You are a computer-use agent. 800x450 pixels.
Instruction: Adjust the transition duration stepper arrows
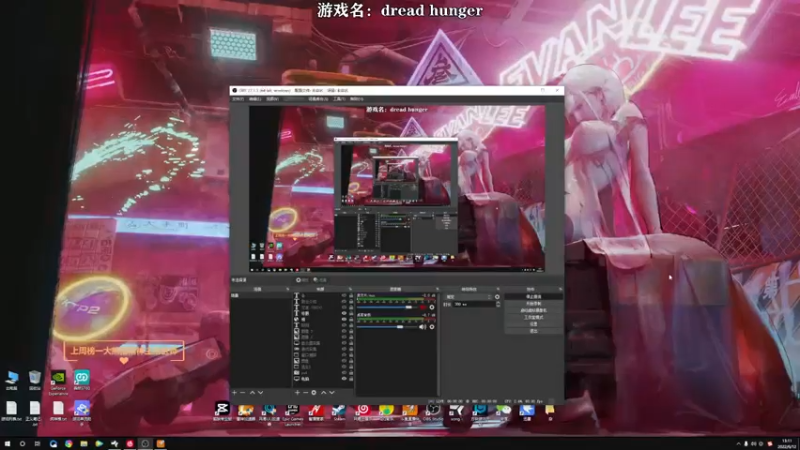pos(498,304)
